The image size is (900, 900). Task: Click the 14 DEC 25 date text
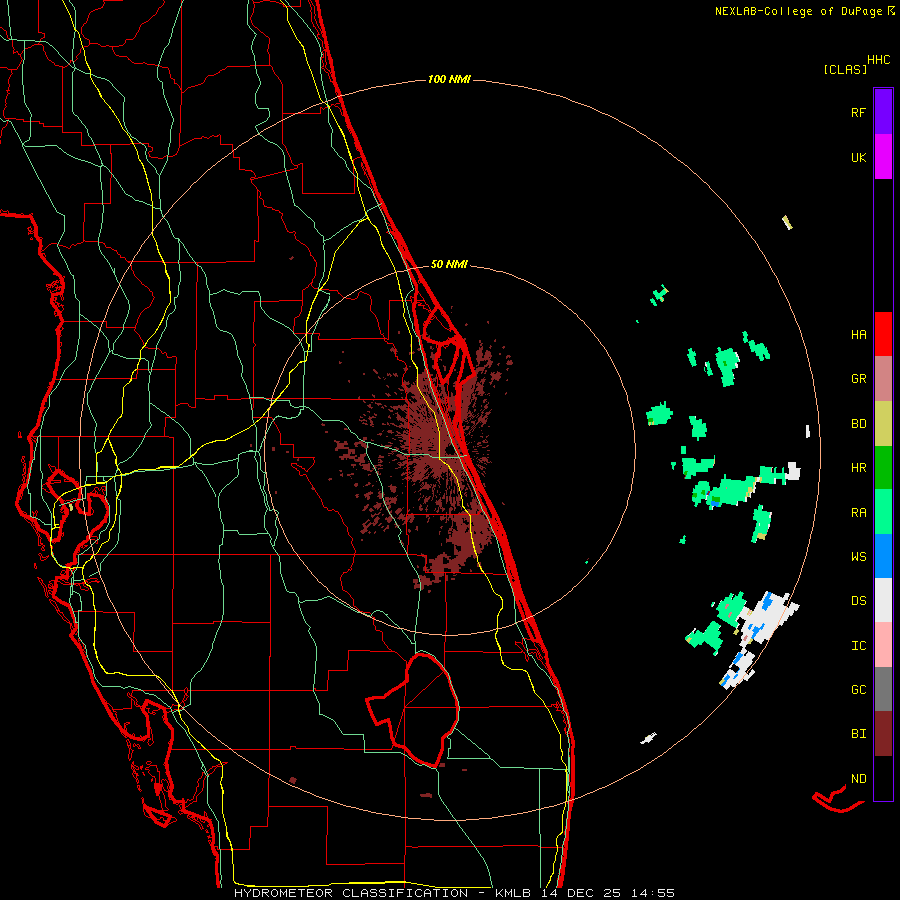click(583, 893)
